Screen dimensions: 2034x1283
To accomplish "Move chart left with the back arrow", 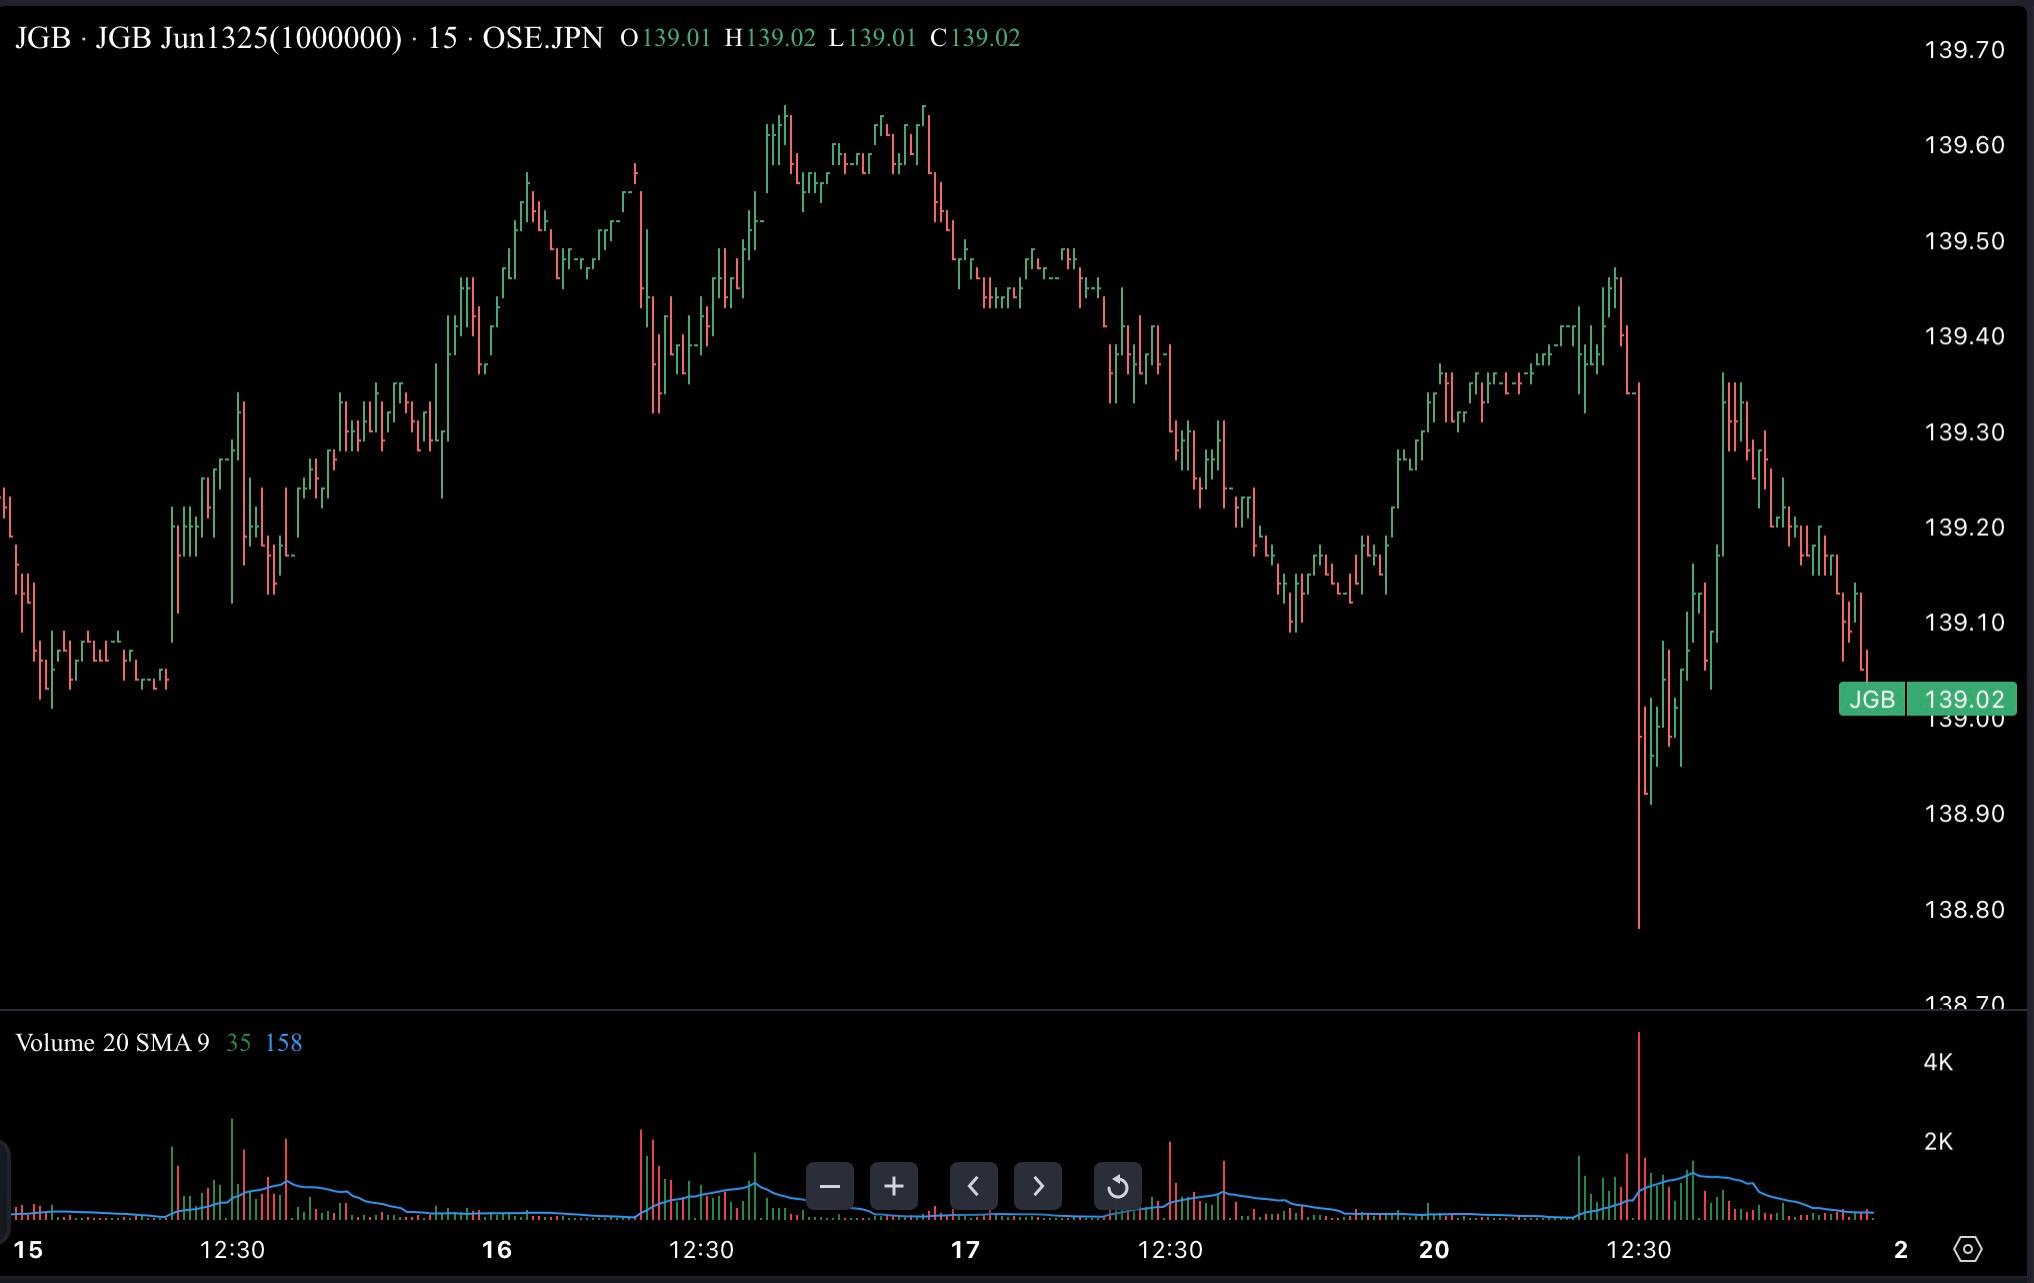I will (973, 1186).
